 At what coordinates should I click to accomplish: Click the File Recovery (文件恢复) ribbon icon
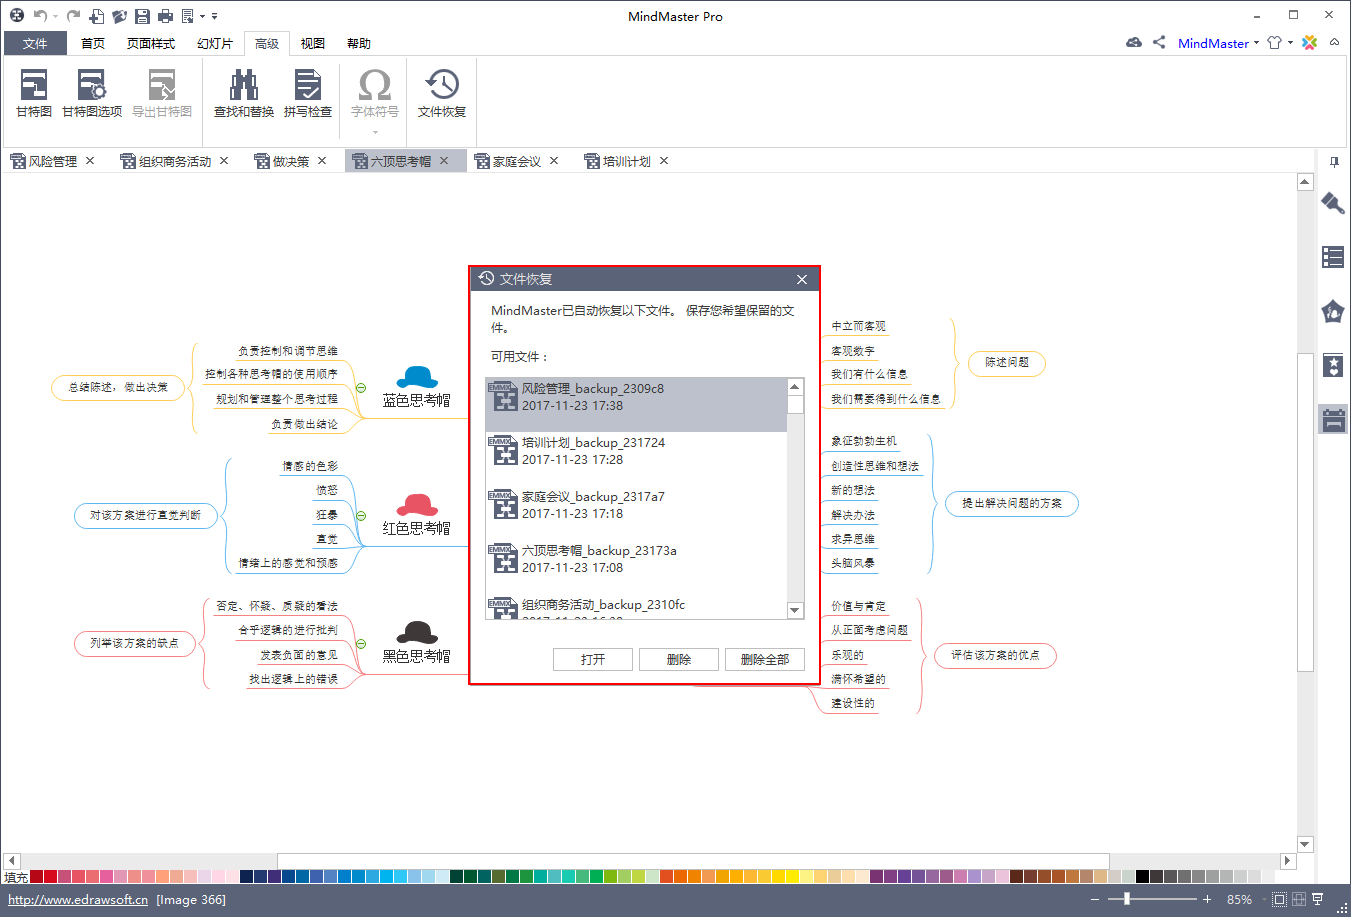442,93
